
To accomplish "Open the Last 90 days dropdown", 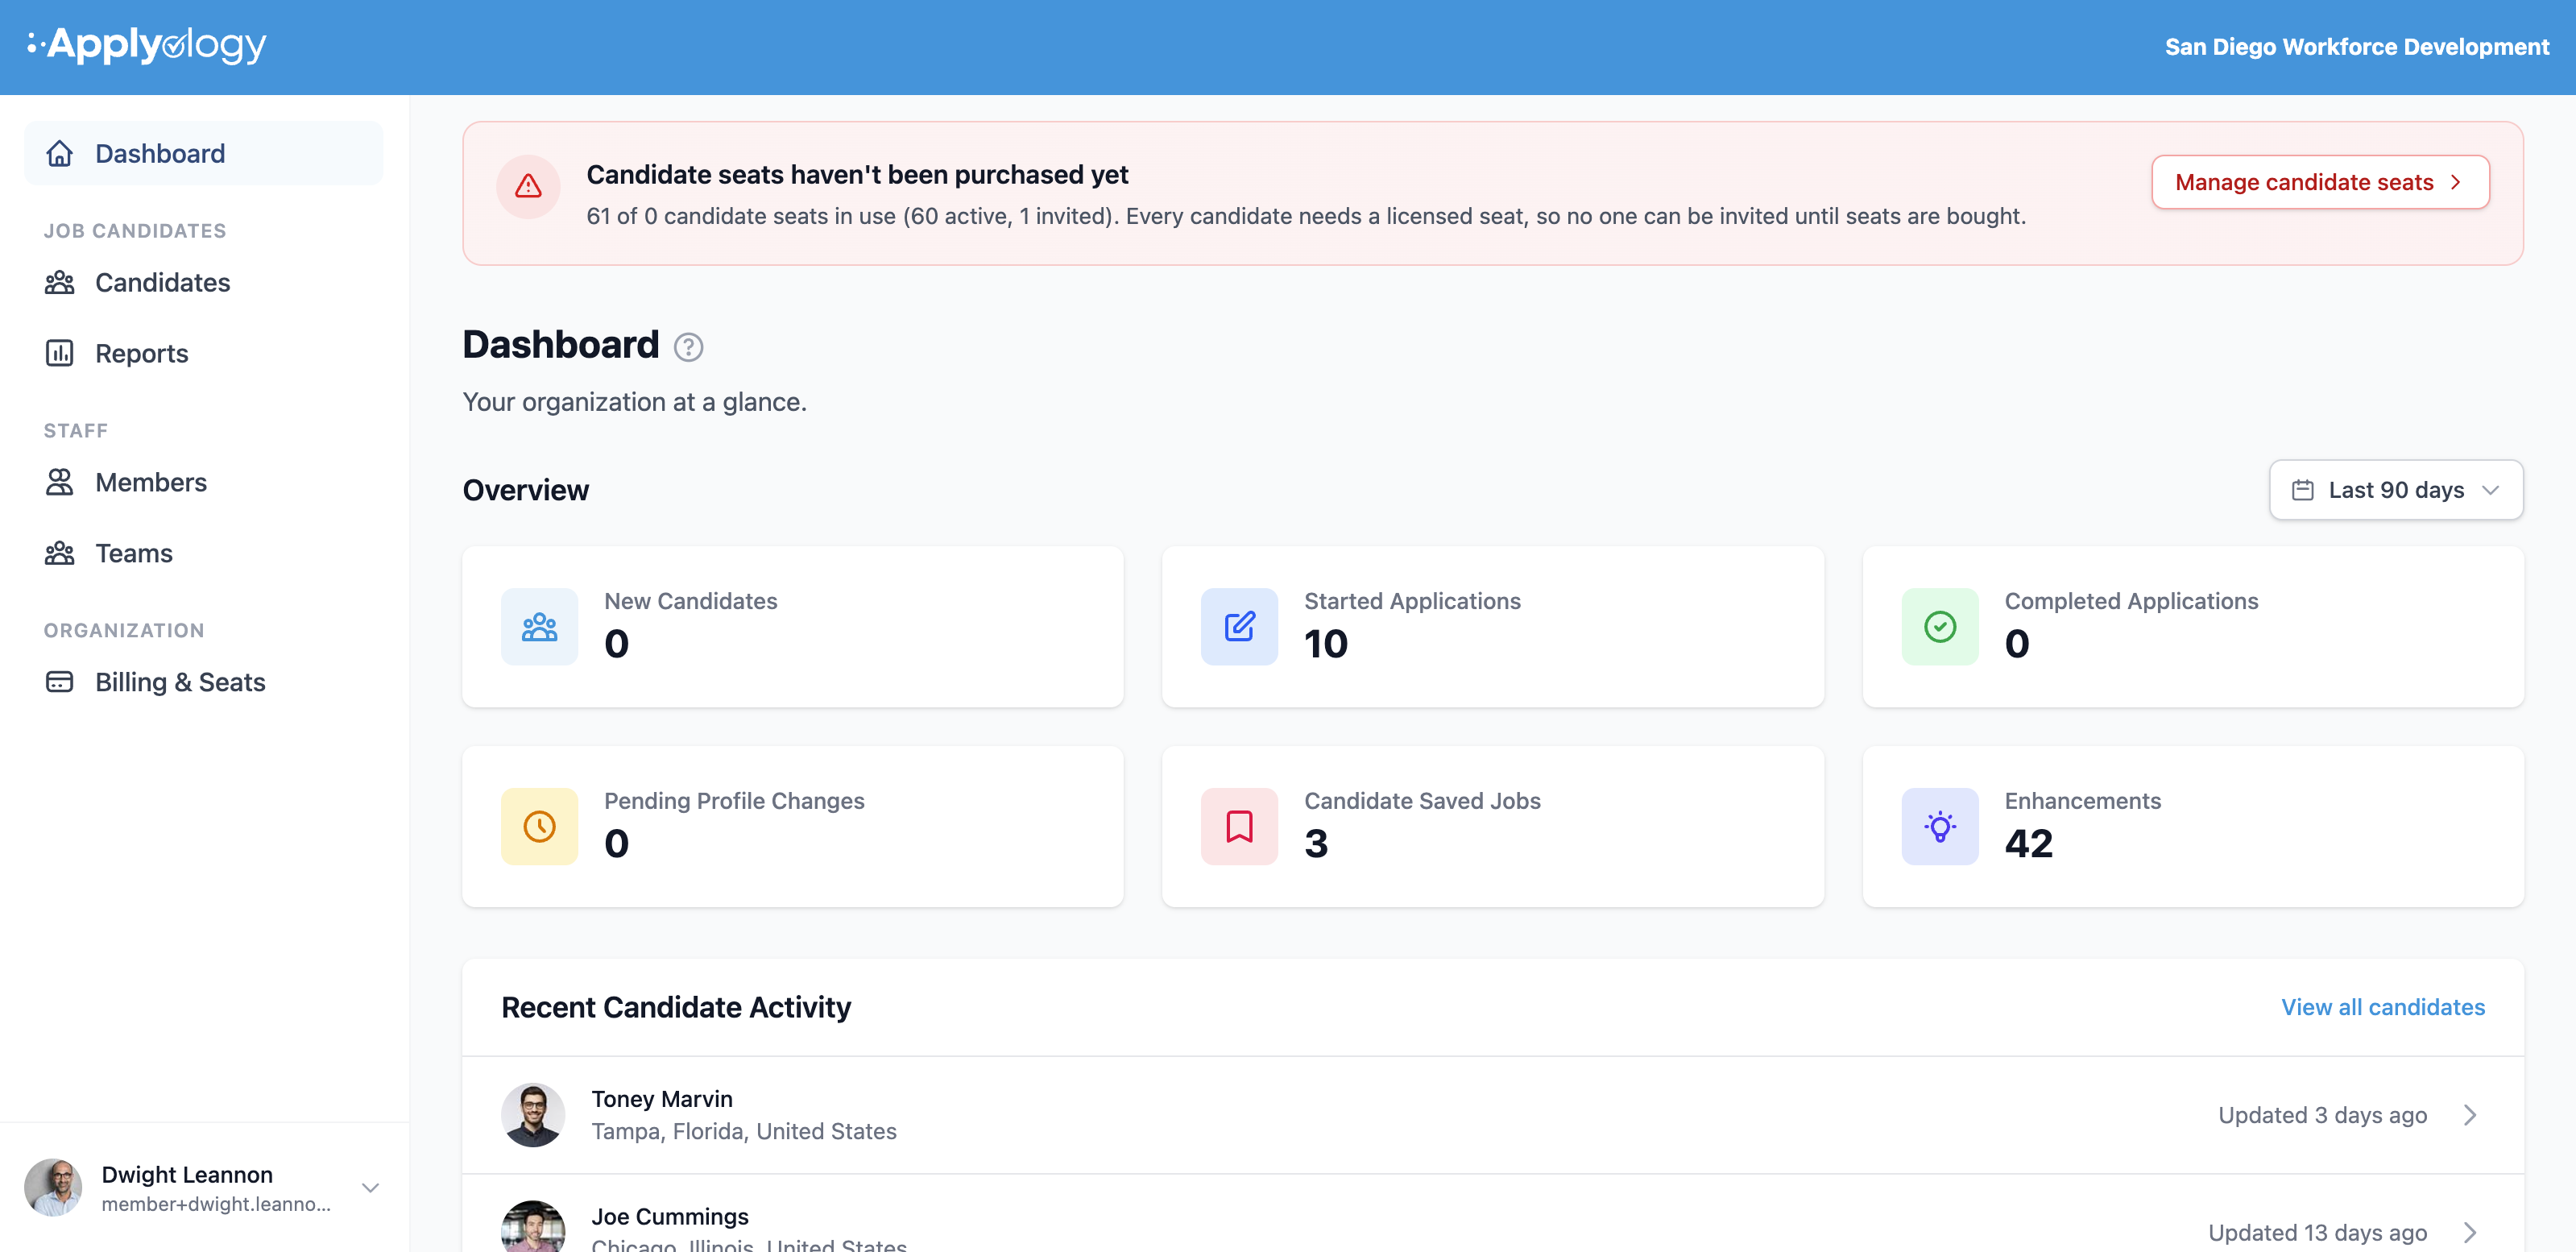I will (x=2396, y=490).
